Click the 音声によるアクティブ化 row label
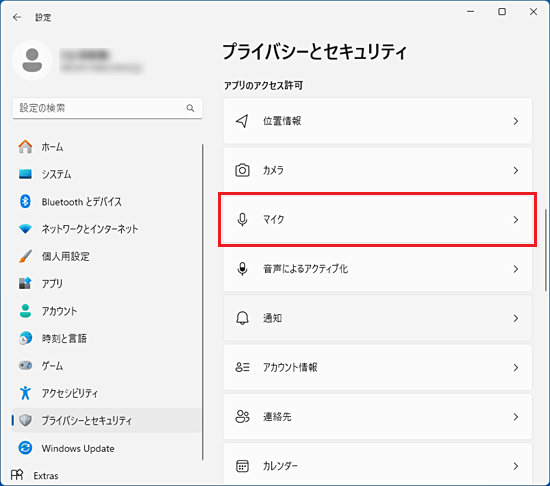550x486 pixels. 306,269
